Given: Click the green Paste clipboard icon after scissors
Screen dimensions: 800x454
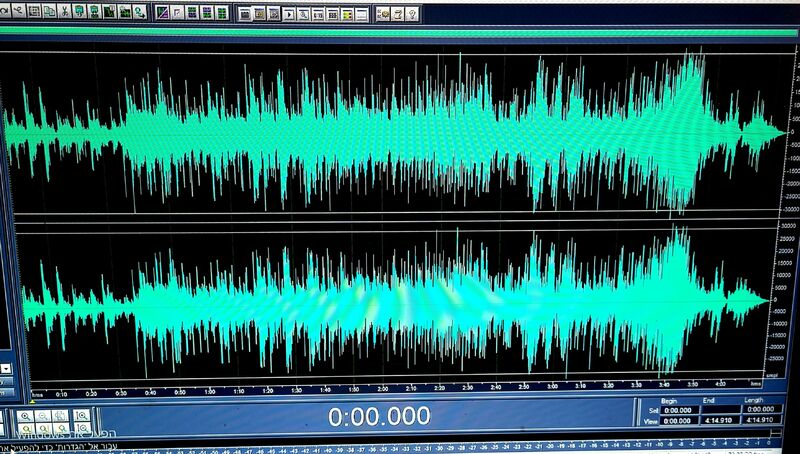Looking at the screenshot, I should 79,11.
